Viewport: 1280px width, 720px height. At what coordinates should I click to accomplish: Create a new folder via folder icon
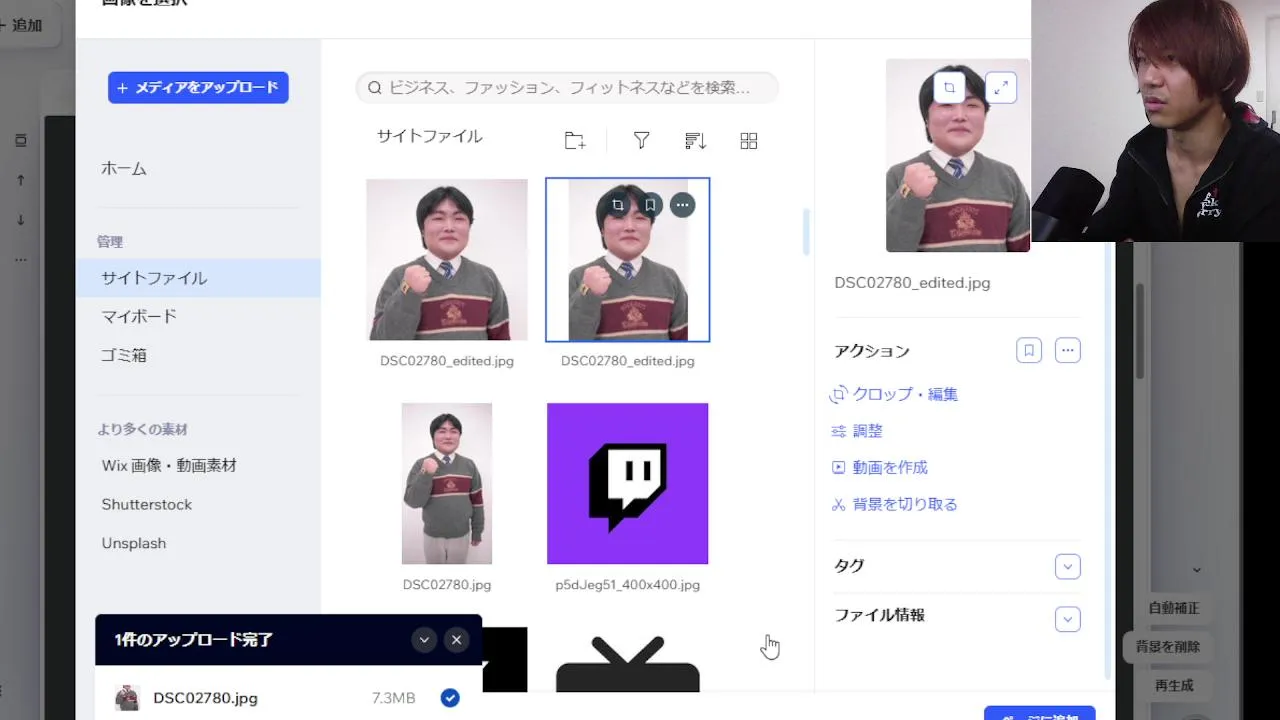[575, 141]
